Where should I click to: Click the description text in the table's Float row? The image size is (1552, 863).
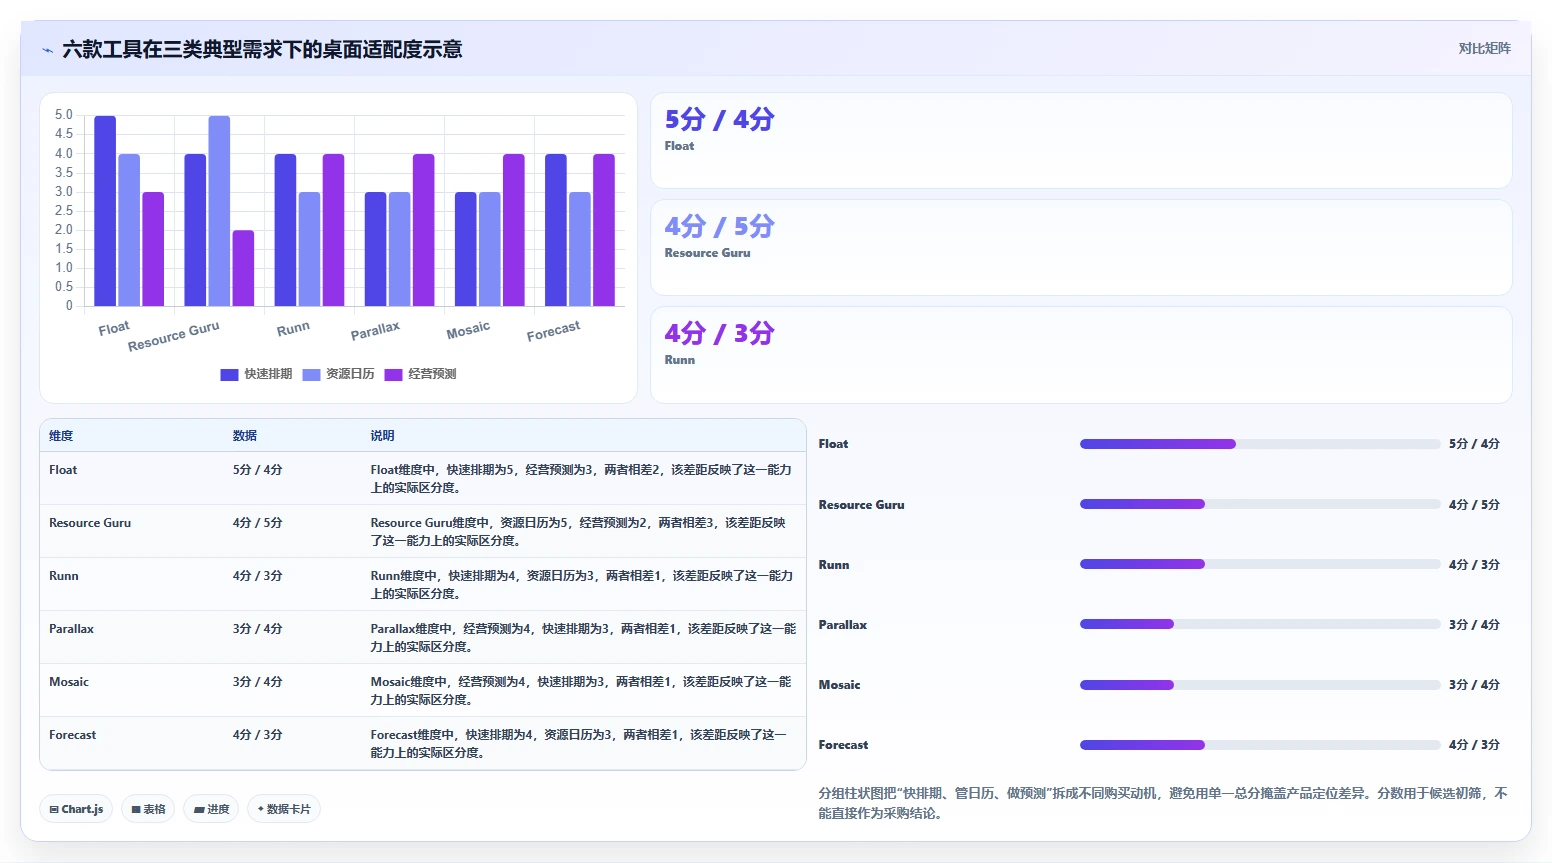(581, 479)
